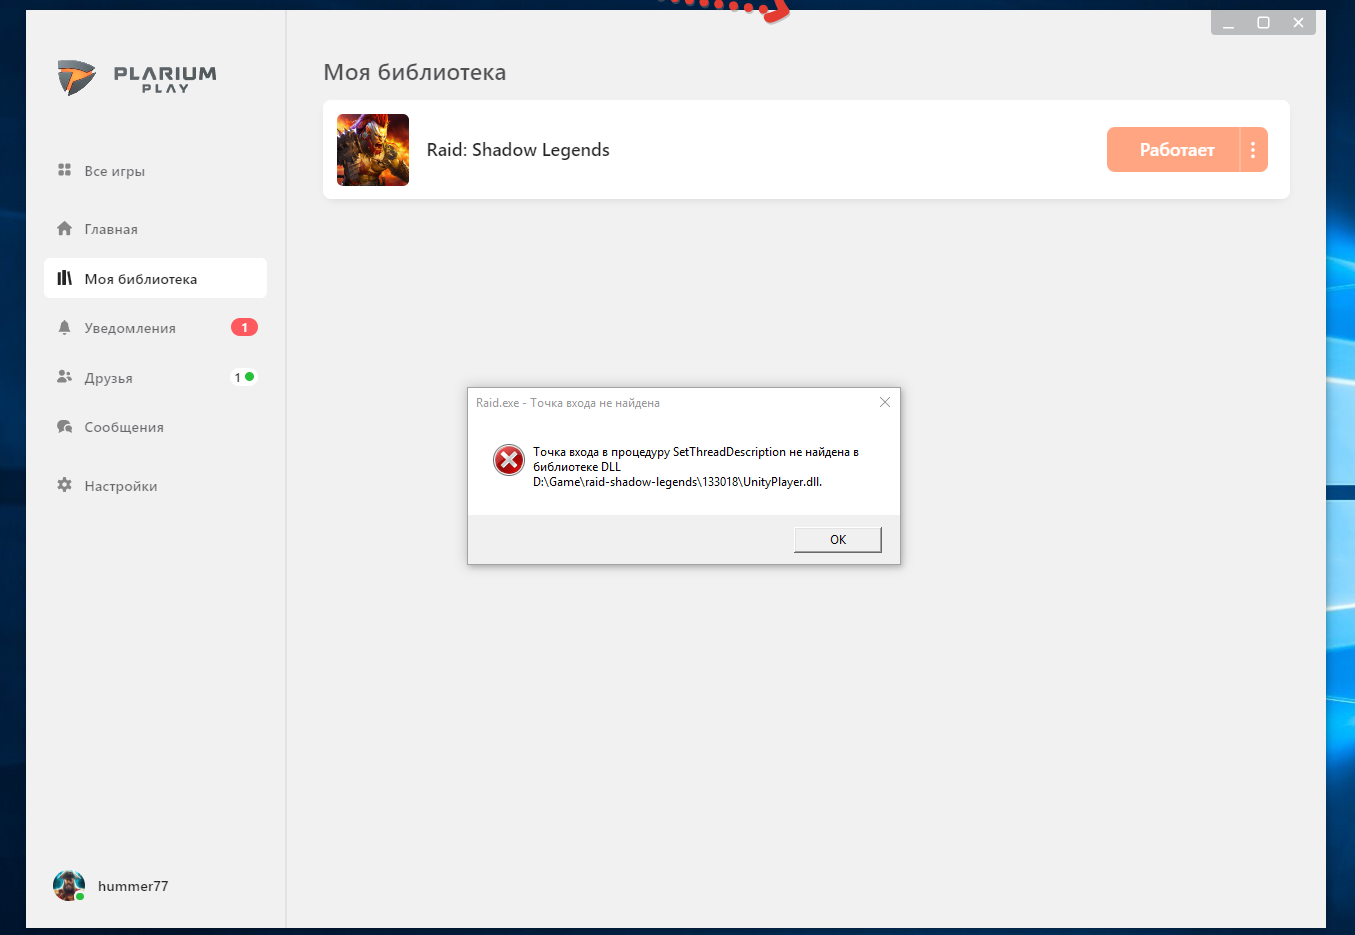Click the Друзья people icon

point(64,377)
